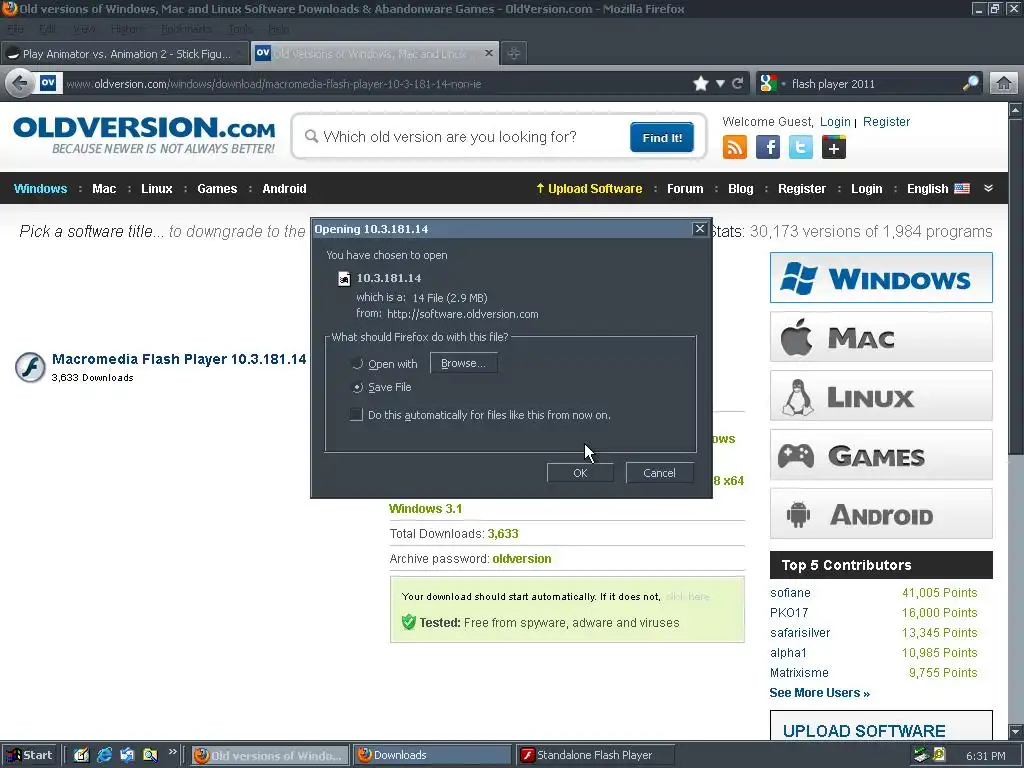Click the file icon next to 10.3.181.14

click(x=344, y=279)
